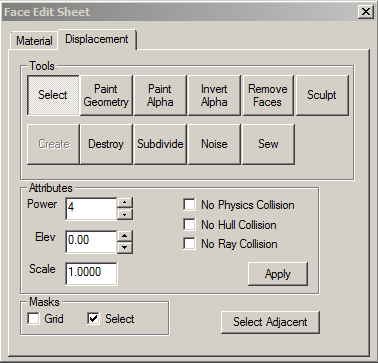Check the No Ray Collision option
Screen dimensions: 378x363
[189, 244]
